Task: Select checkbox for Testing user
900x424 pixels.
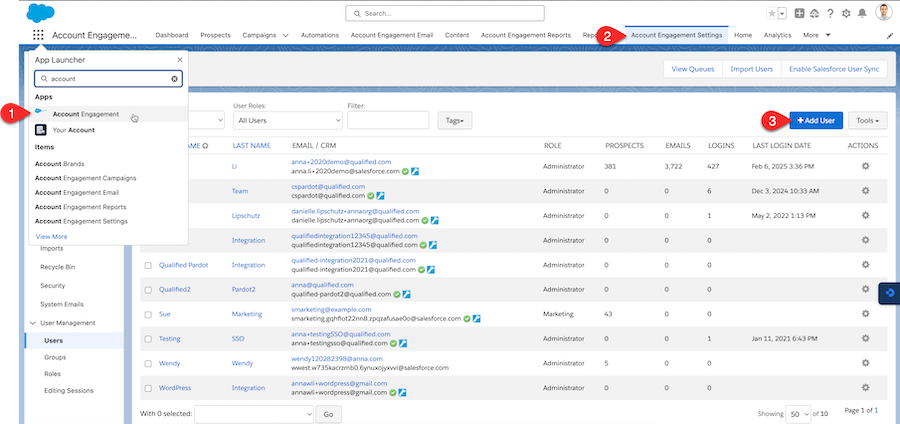Action: (148, 339)
